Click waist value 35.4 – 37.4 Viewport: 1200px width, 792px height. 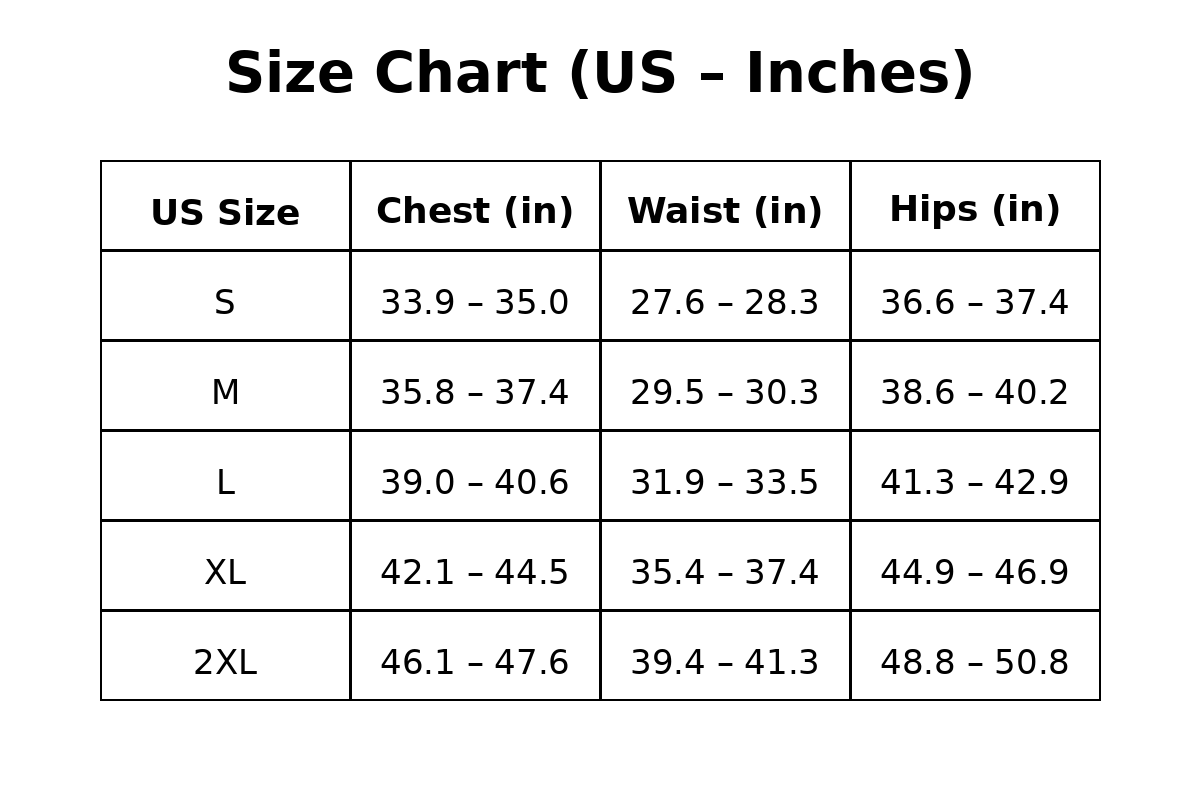pyautogui.click(x=725, y=573)
